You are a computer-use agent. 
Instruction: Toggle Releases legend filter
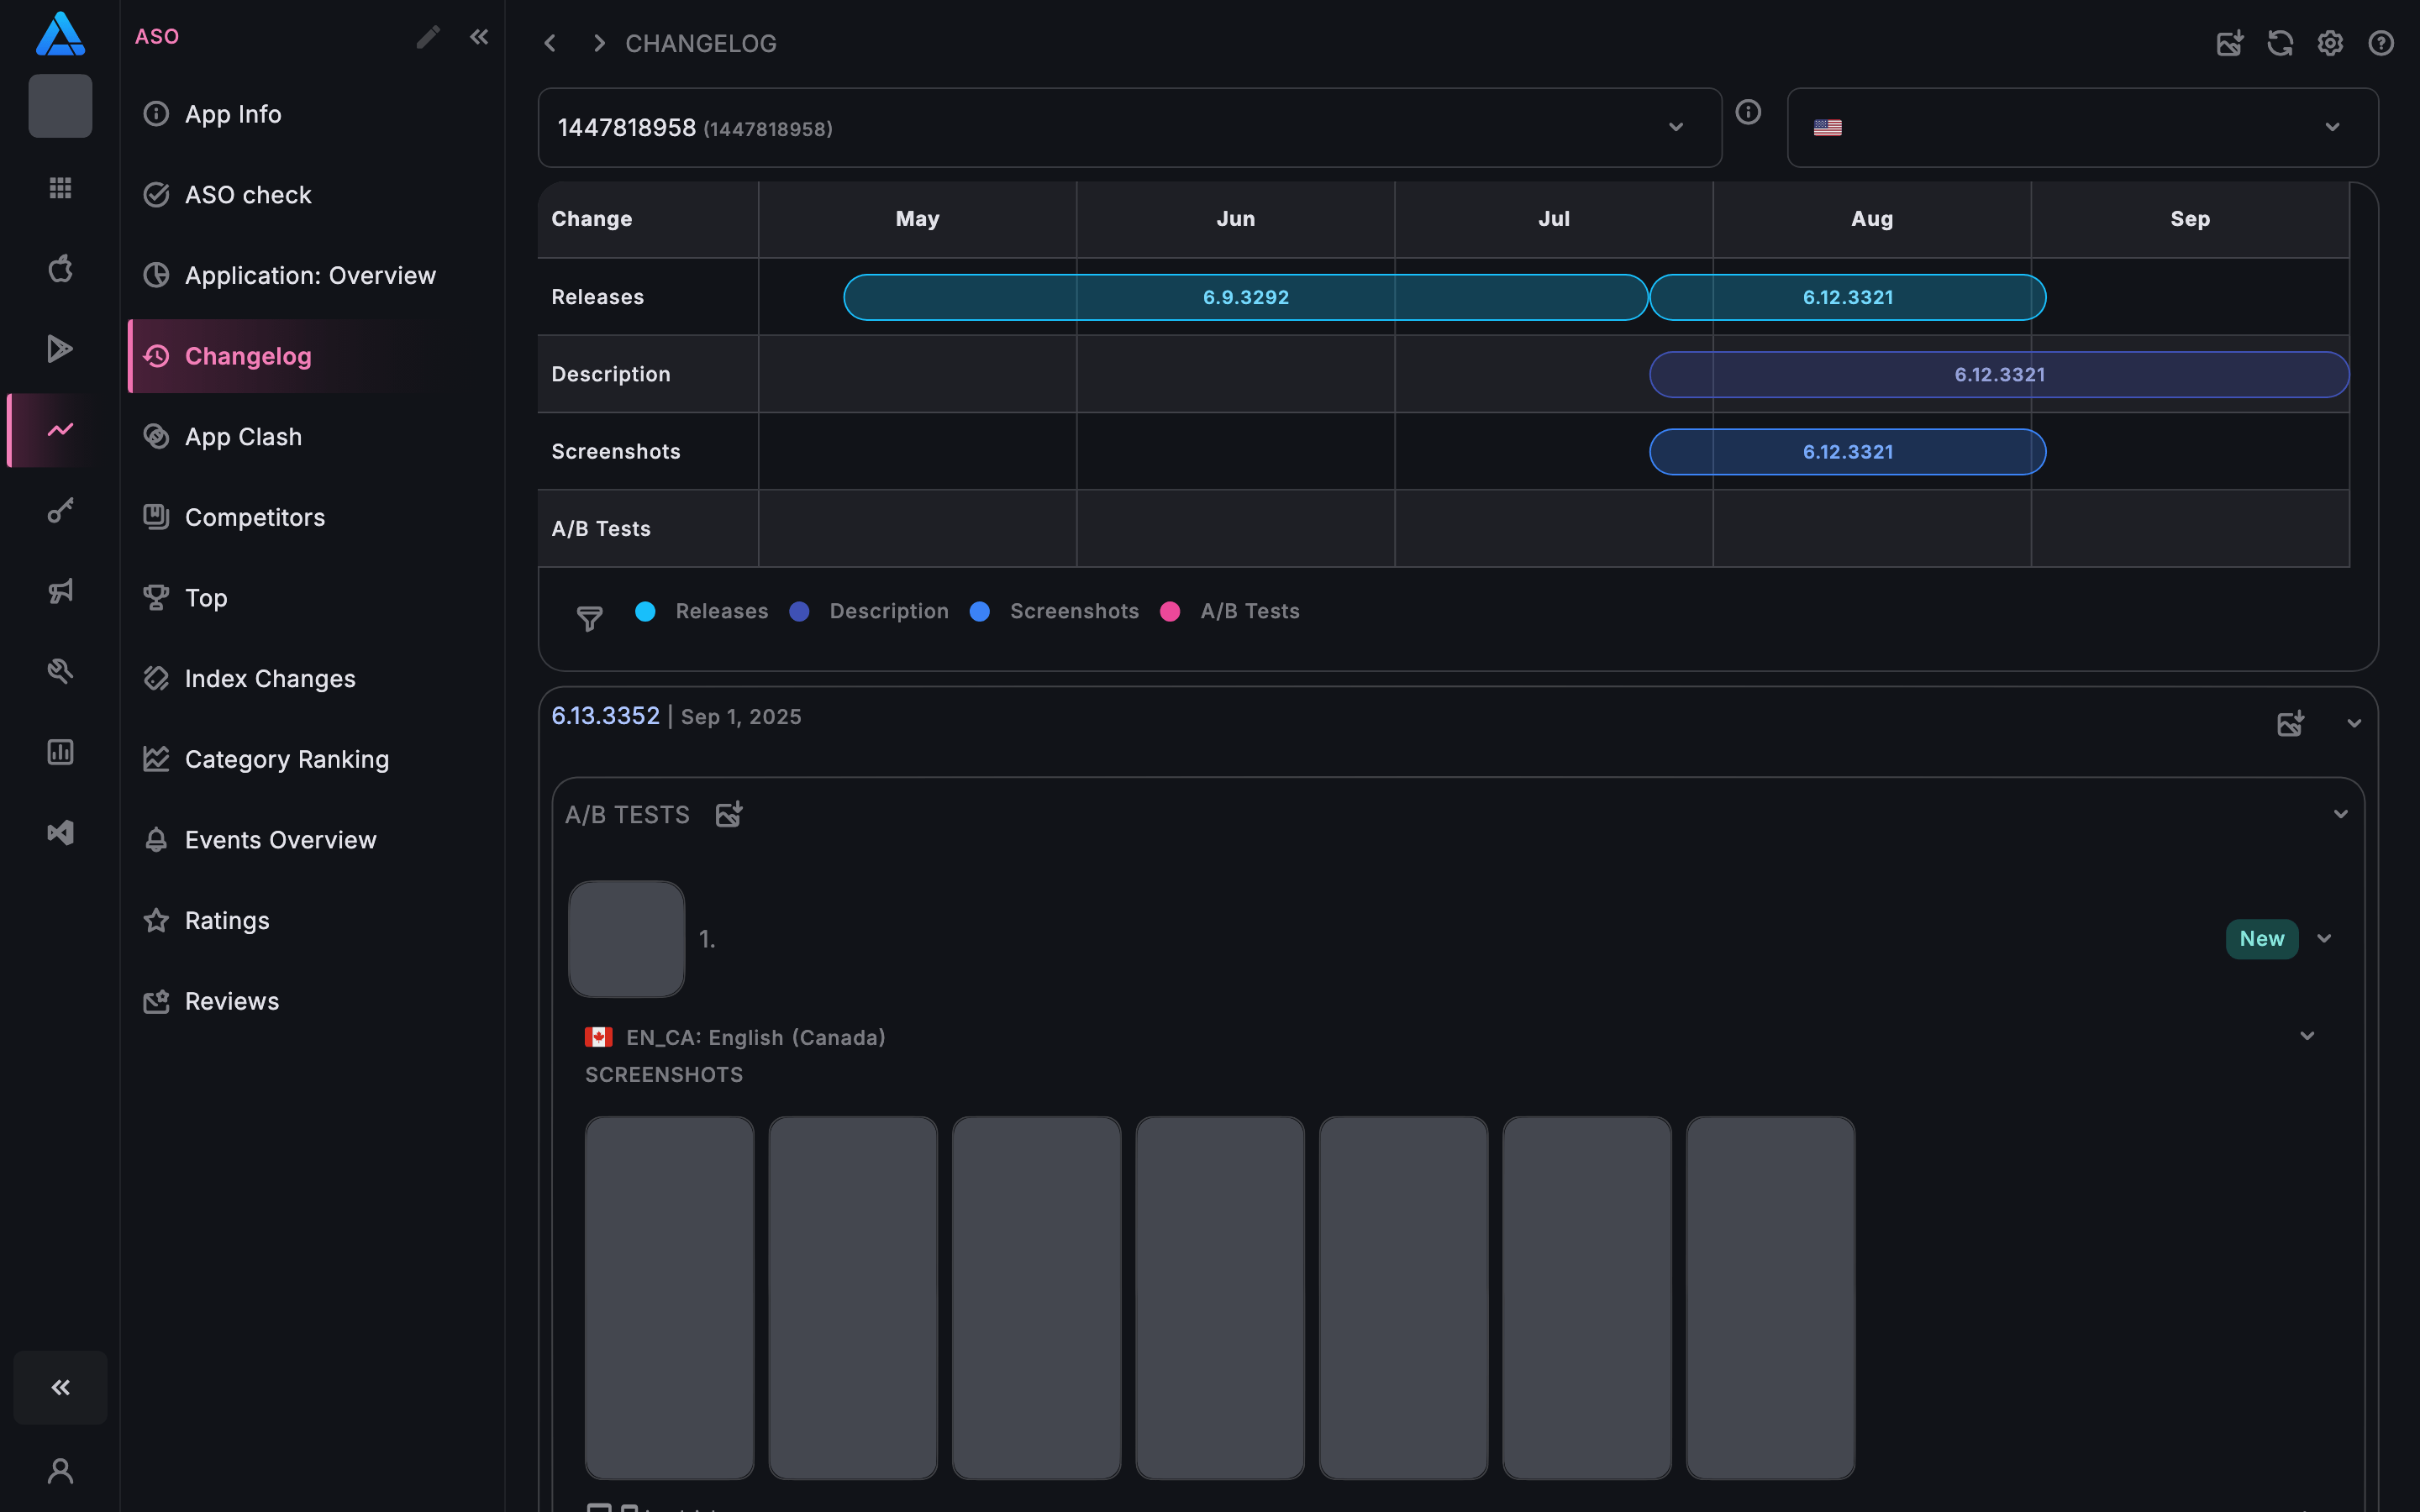(x=702, y=611)
